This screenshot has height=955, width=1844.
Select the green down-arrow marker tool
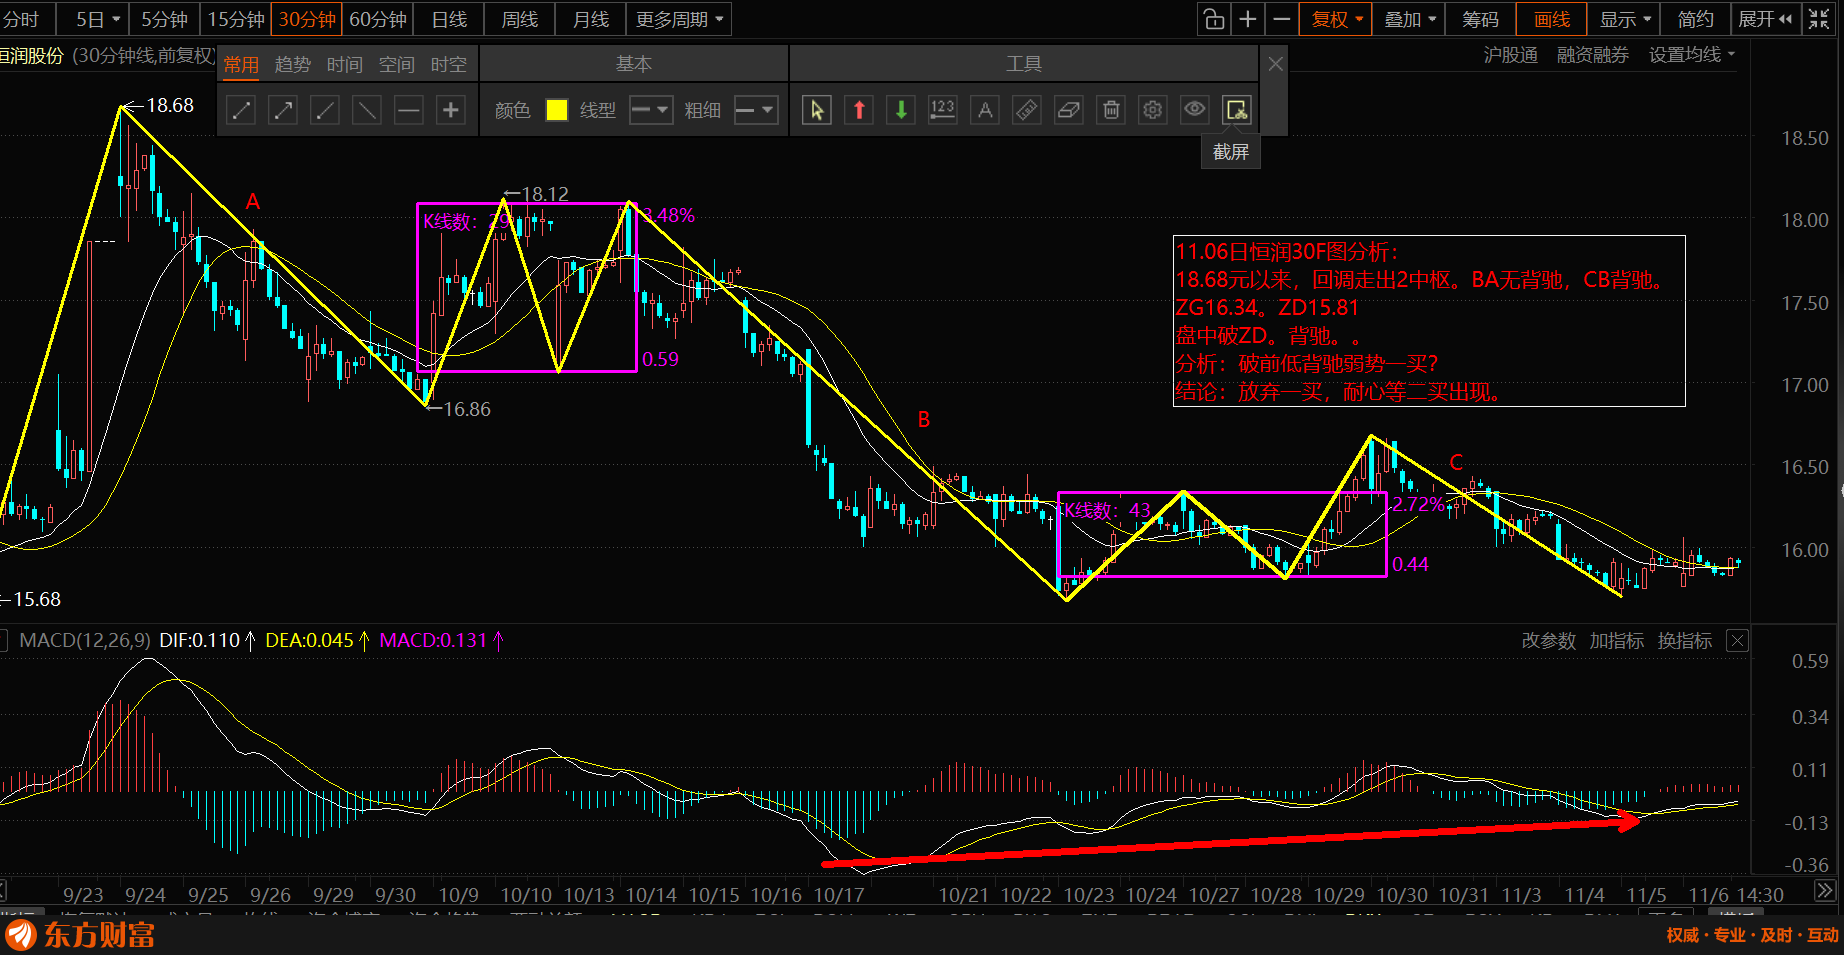coord(901,110)
